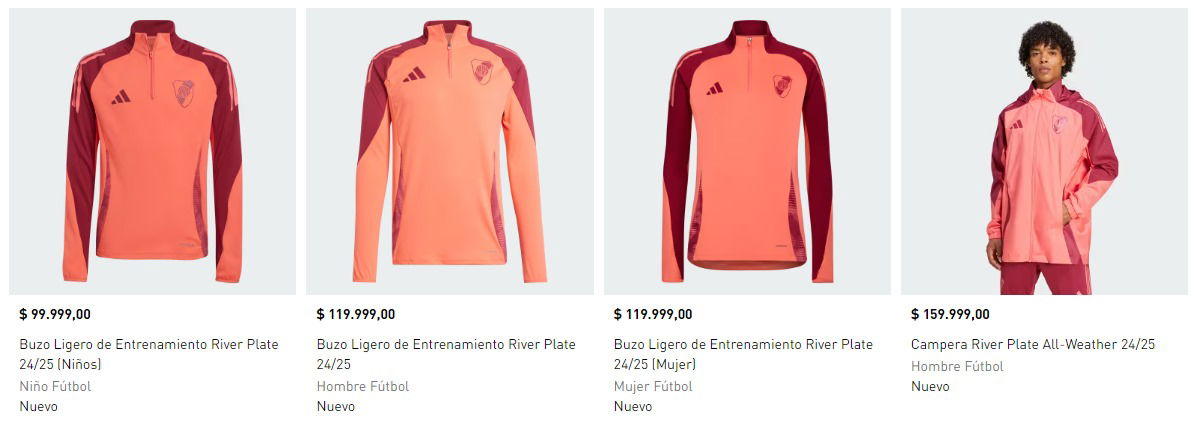
Task: Click the Nuevo label under the jacket
Action: click(931, 386)
